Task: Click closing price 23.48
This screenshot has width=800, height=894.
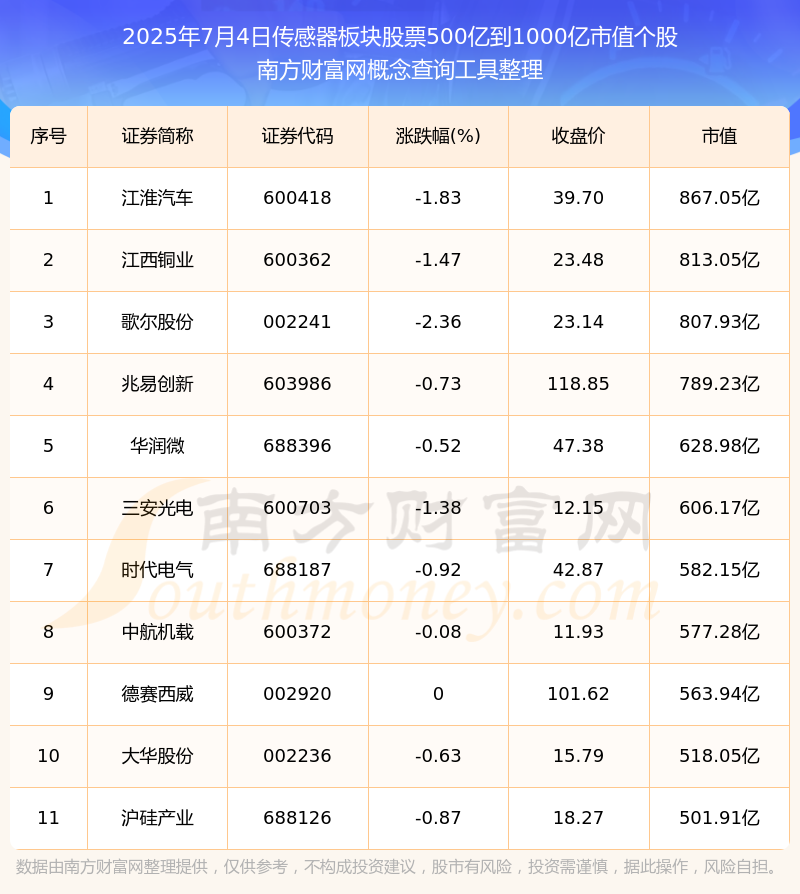Action: click(x=578, y=260)
